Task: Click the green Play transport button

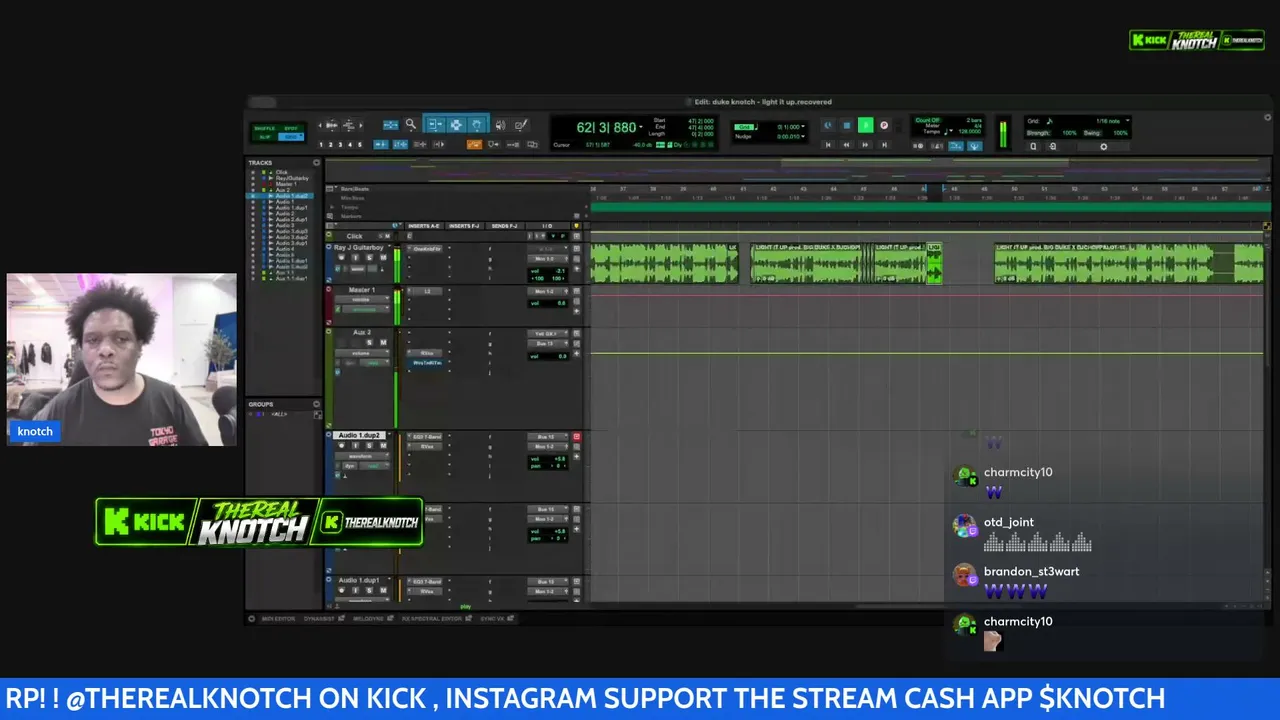Action: 865,125
